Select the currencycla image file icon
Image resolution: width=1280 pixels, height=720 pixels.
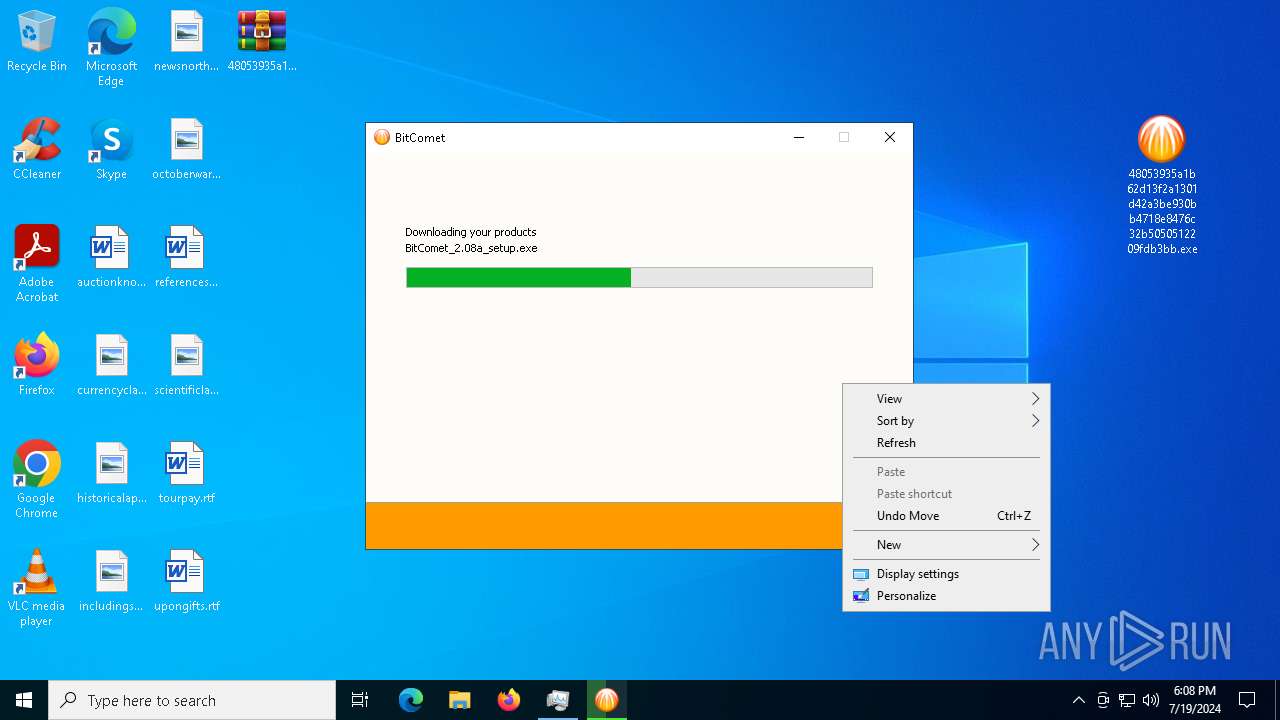coord(111,366)
